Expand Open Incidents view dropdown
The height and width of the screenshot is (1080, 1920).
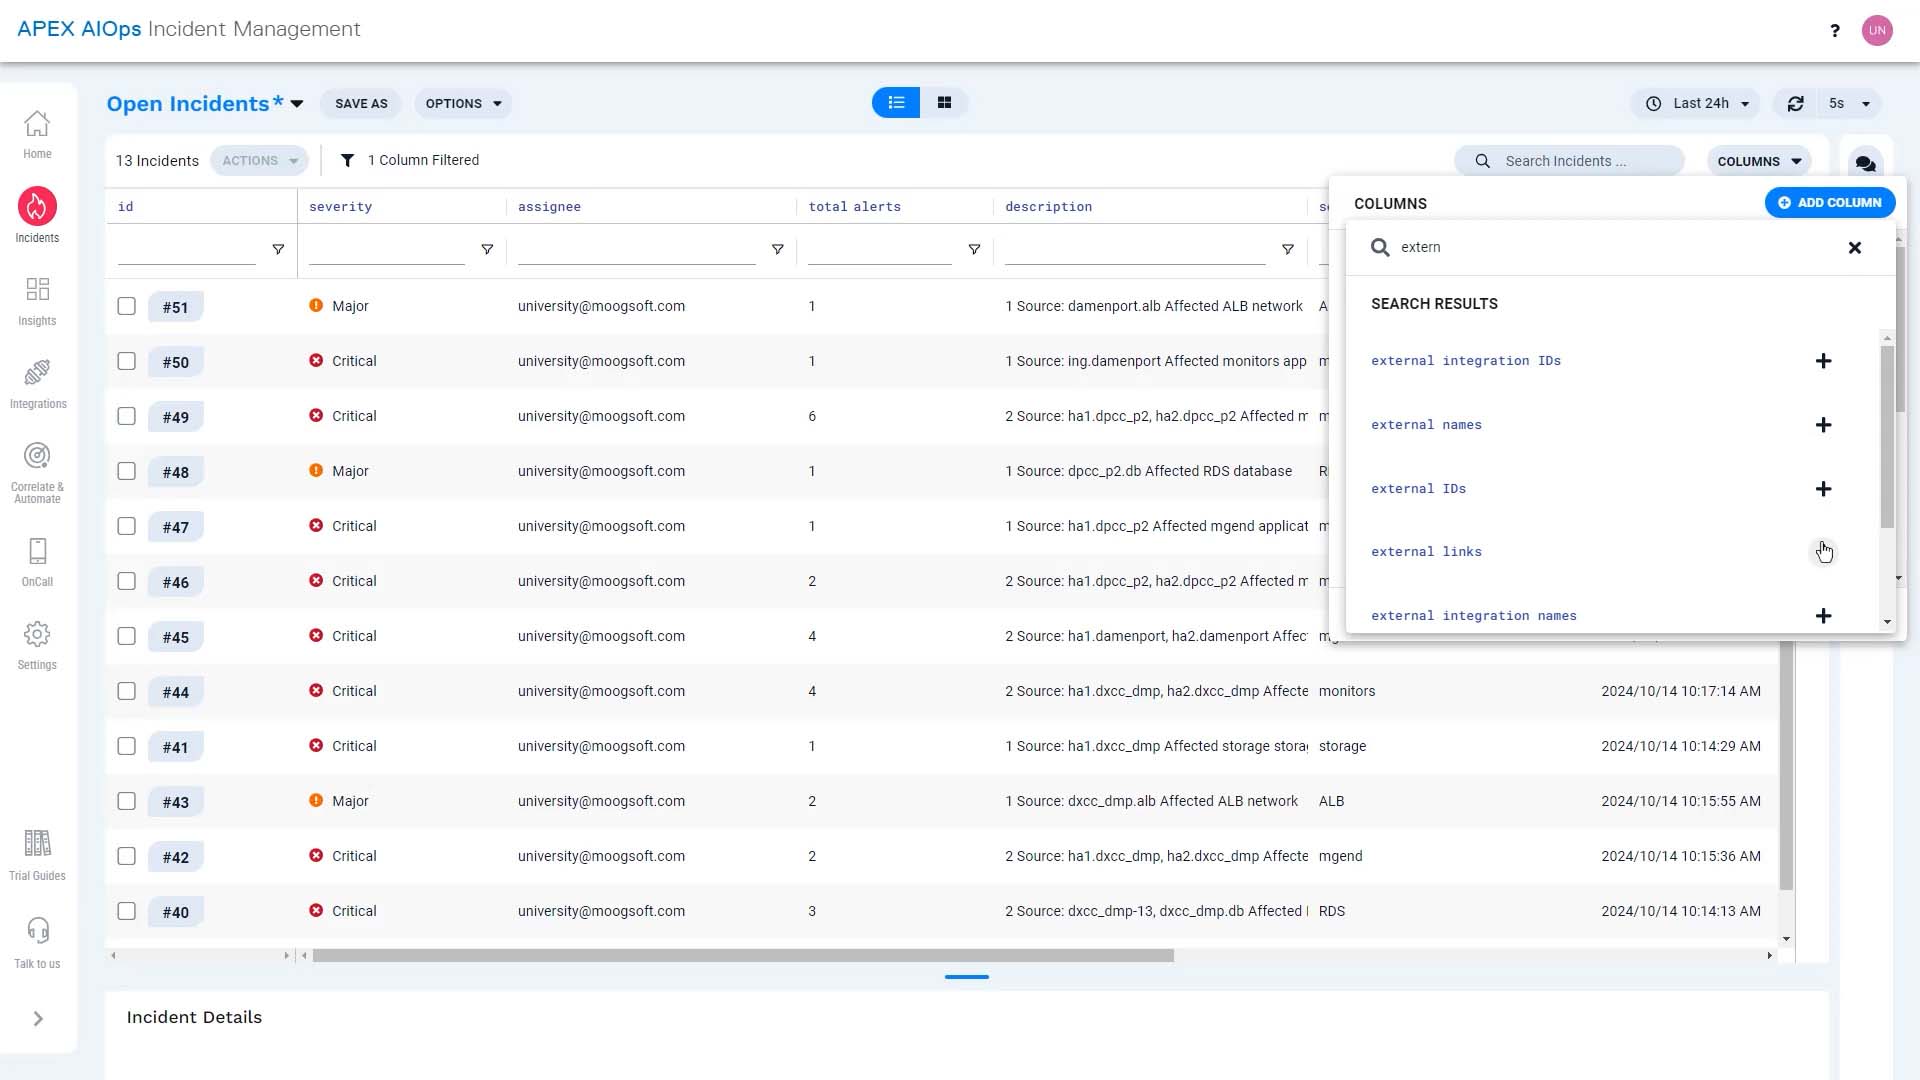tap(297, 104)
